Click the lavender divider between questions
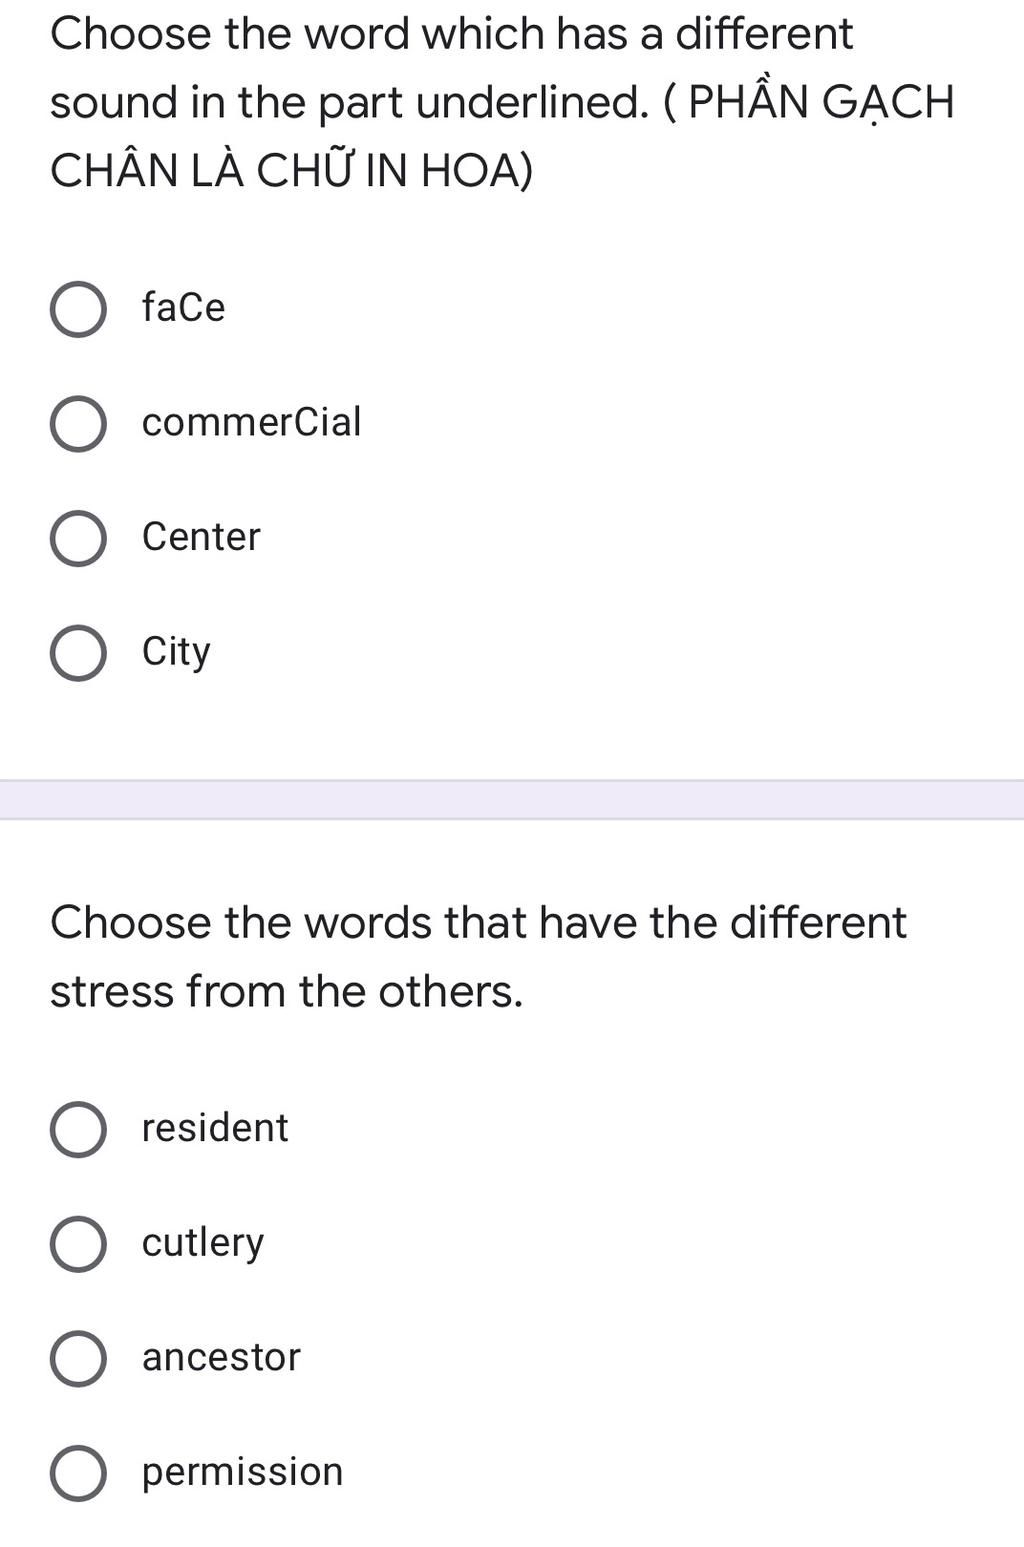 [x=512, y=800]
